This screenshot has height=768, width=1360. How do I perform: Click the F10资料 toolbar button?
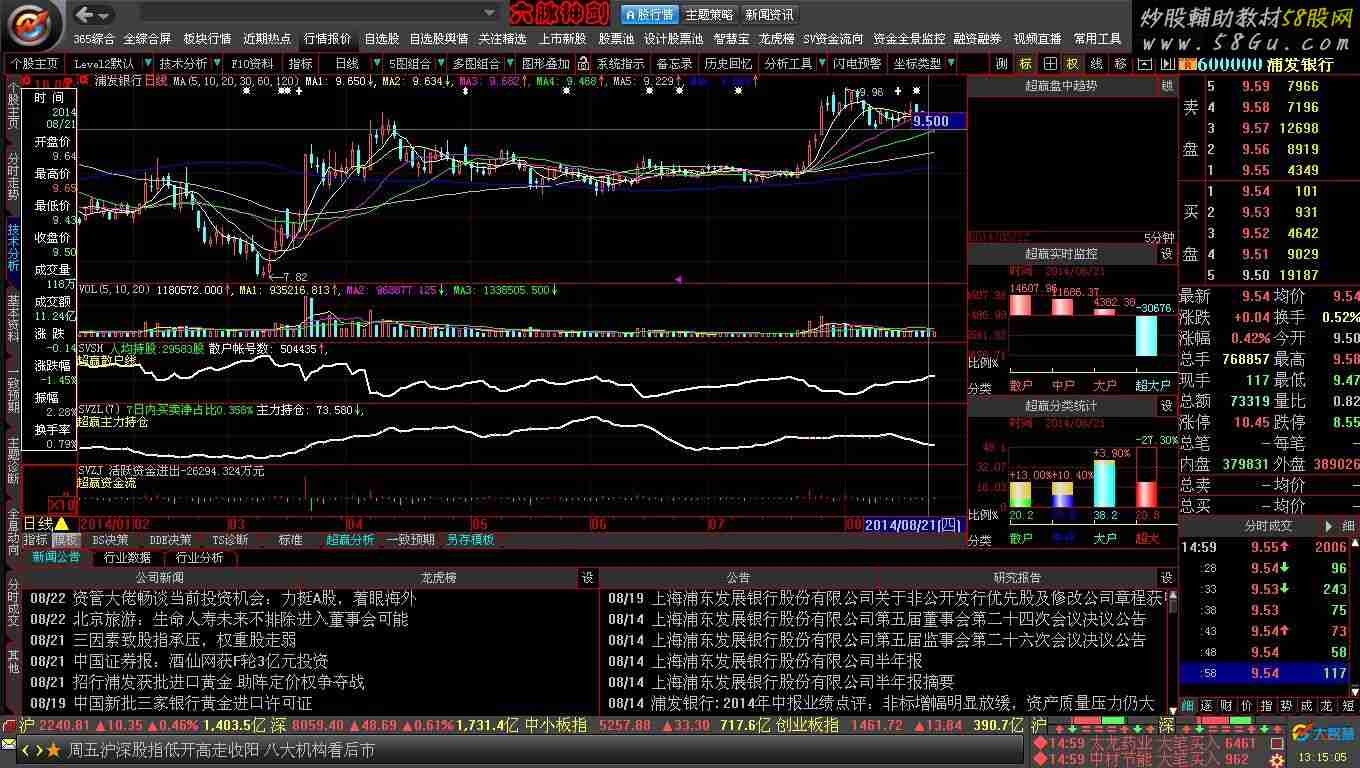(252, 63)
